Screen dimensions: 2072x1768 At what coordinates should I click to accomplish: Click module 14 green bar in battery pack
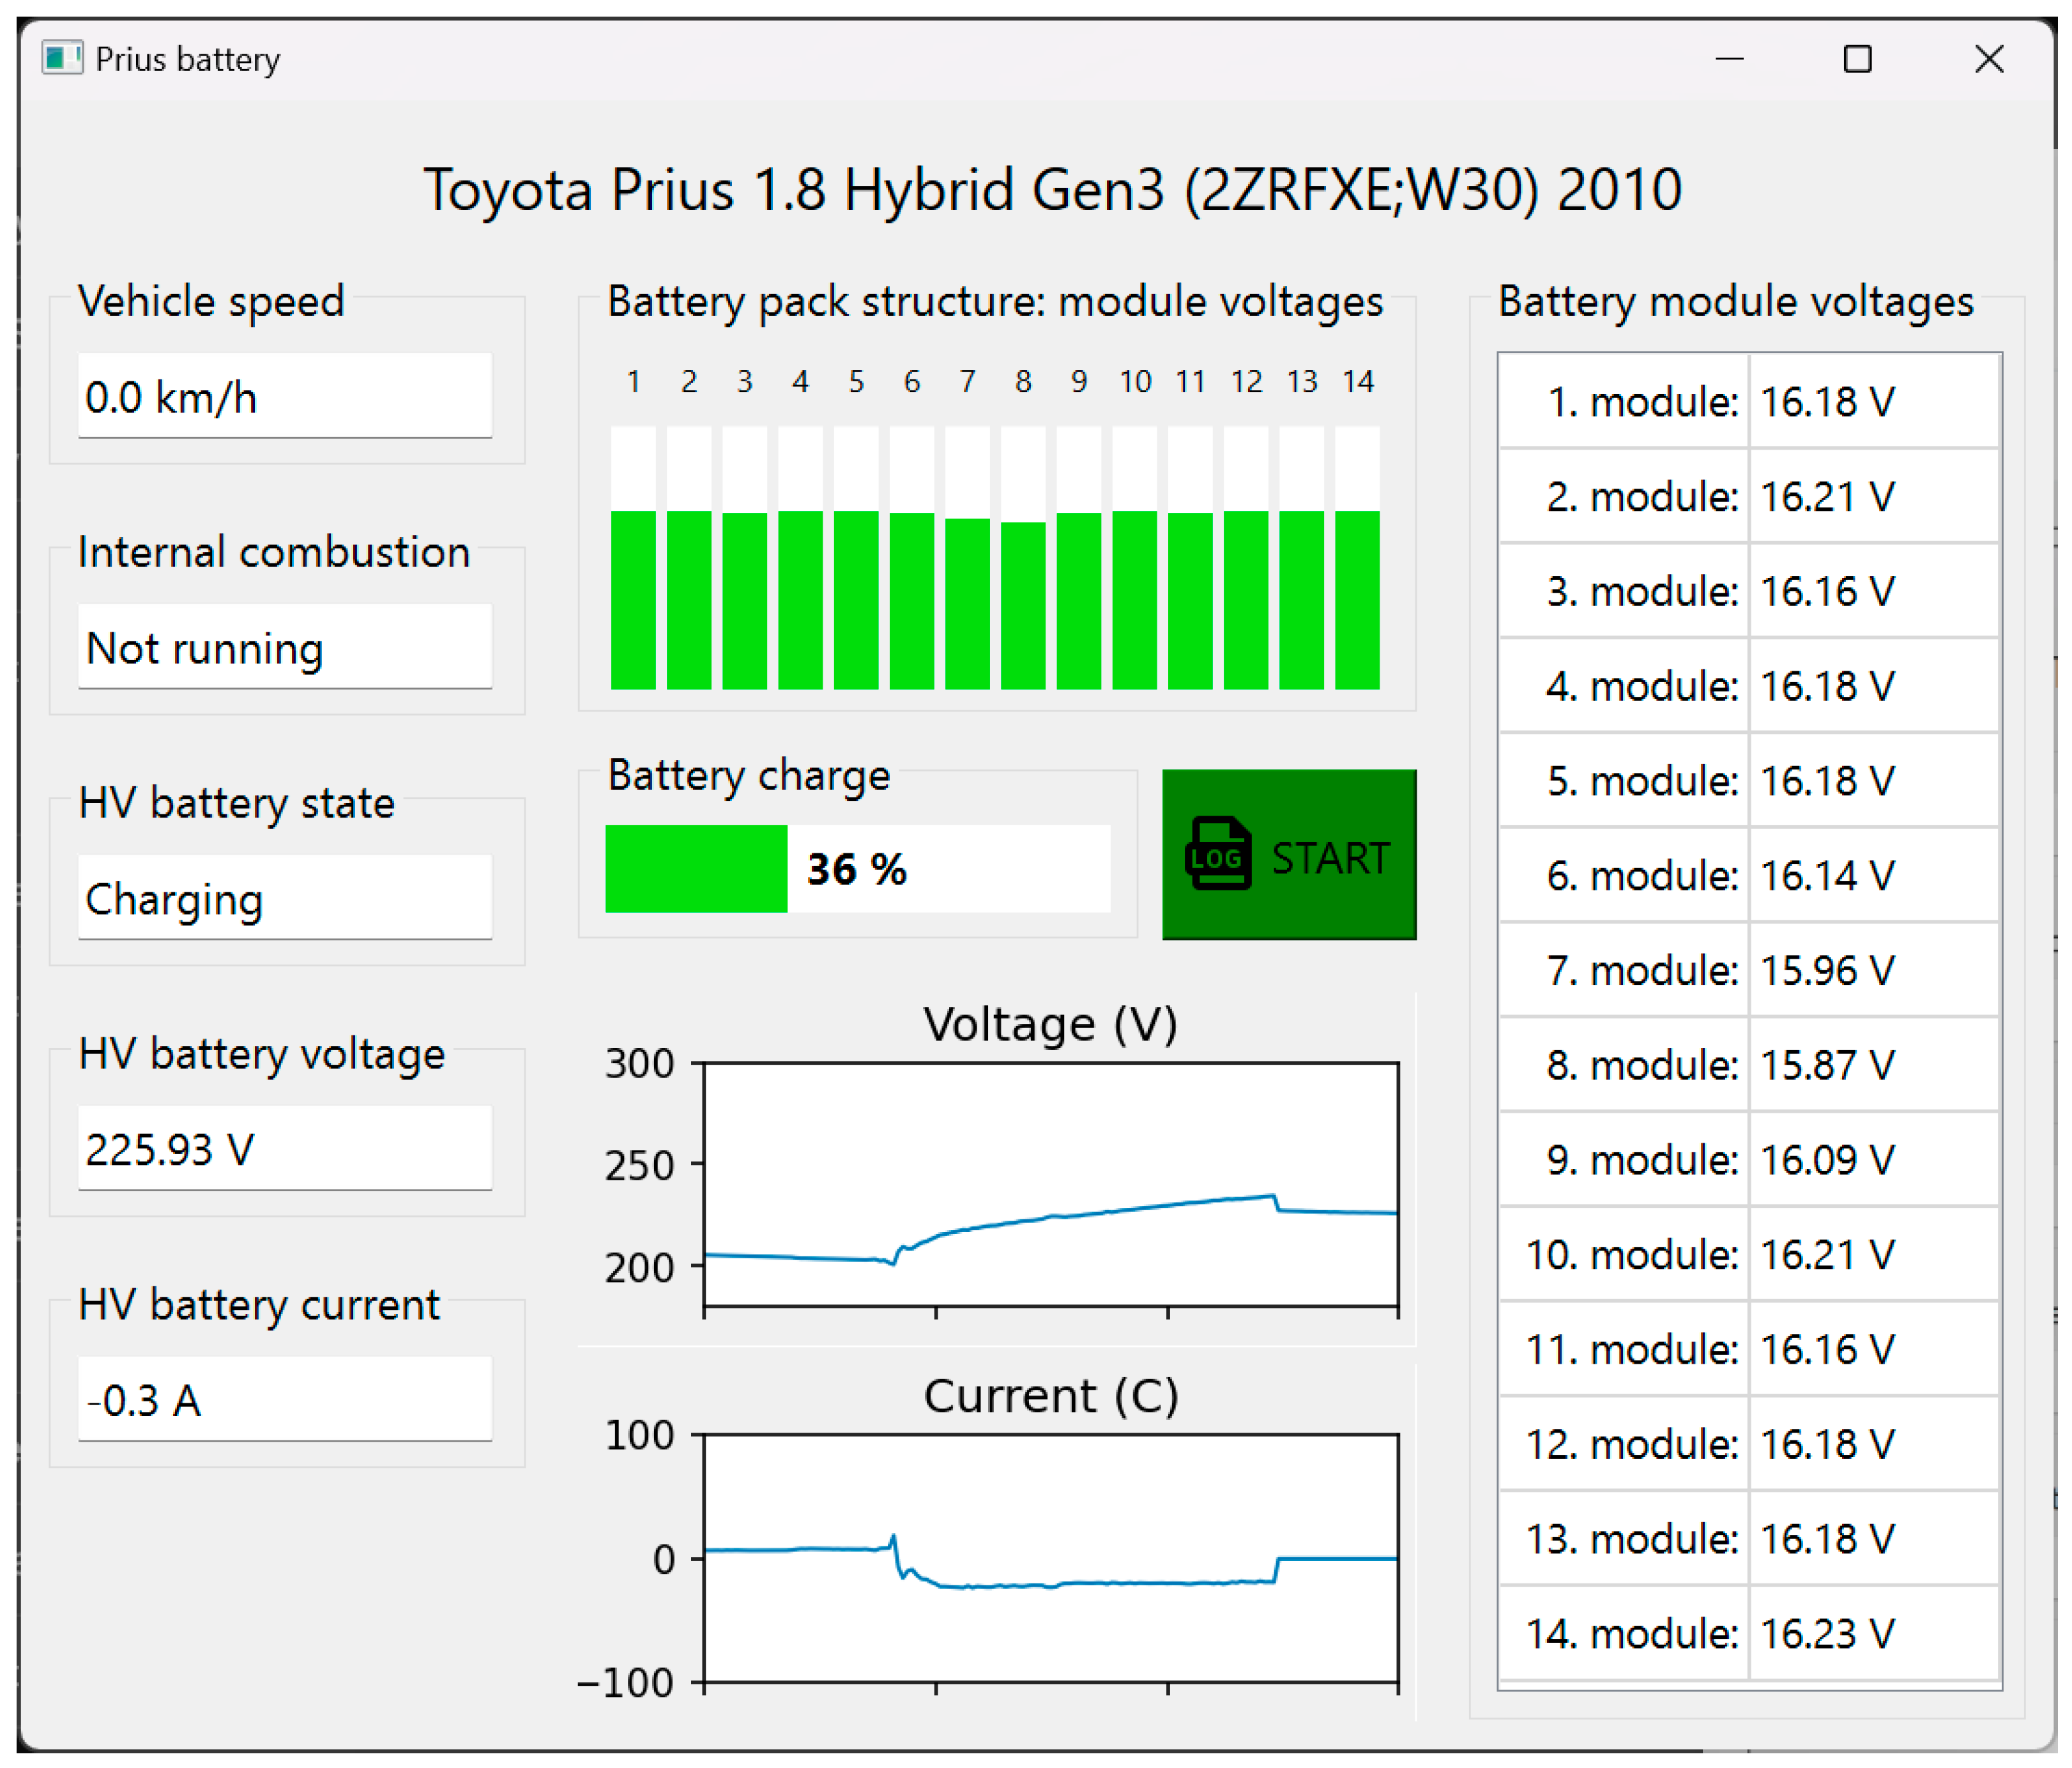(x=1357, y=600)
